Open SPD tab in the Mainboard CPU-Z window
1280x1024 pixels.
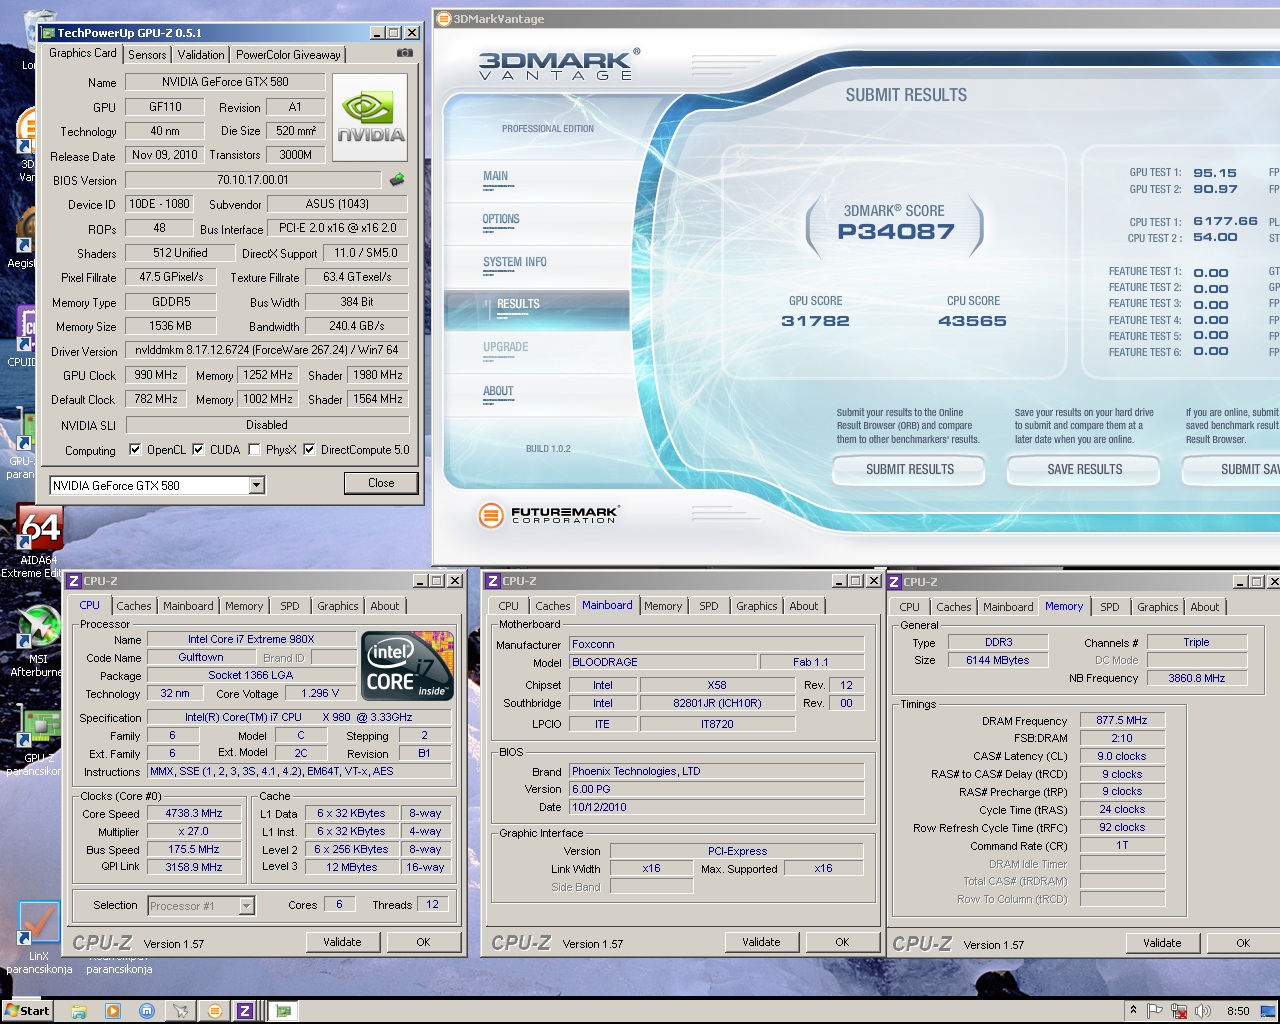click(x=709, y=606)
